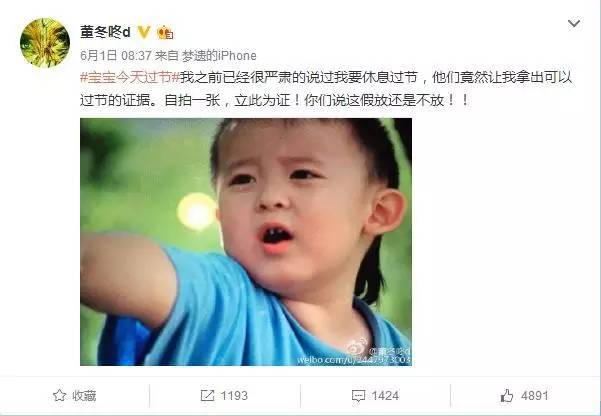Click the yellow-green profile avatar
This screenshot has height=416, width=601.
tap(45, 43)
